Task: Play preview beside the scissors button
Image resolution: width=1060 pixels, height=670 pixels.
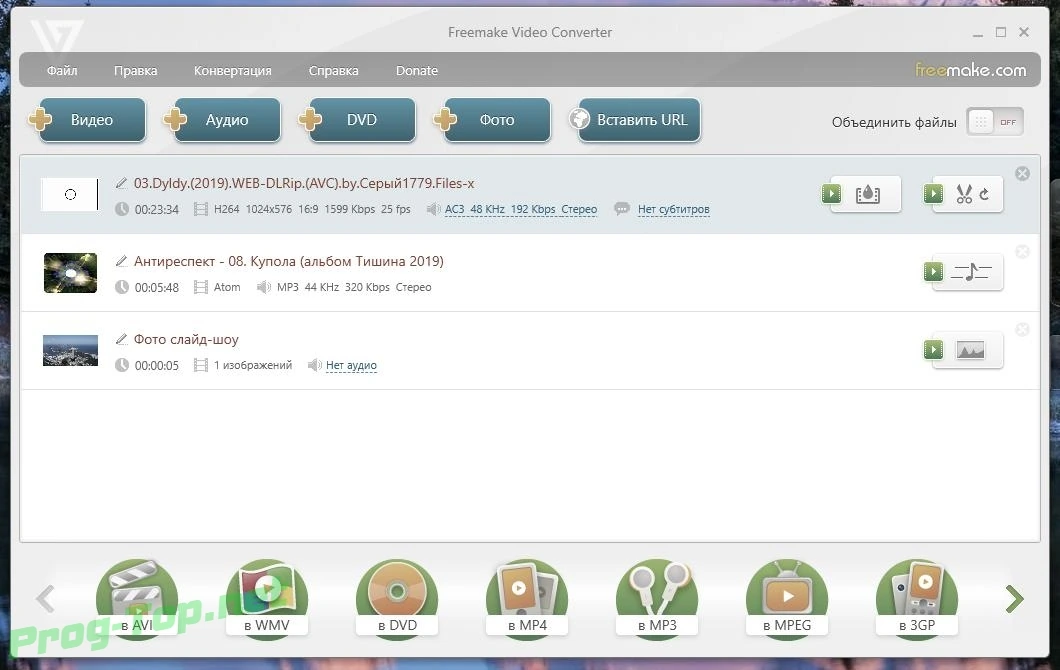Action: [x=934, y=194]
